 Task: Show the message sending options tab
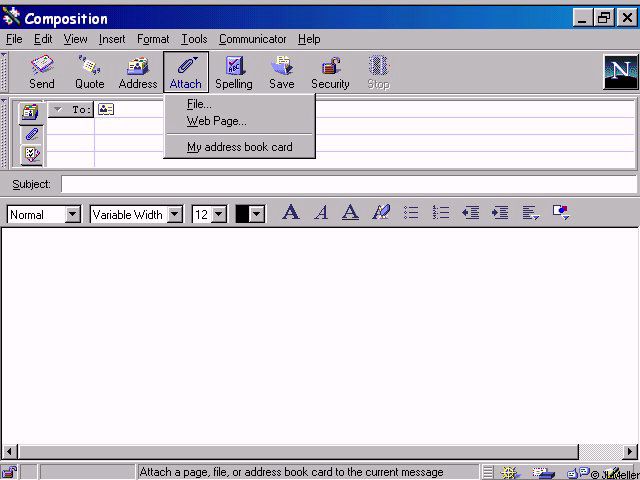[31, 154]
